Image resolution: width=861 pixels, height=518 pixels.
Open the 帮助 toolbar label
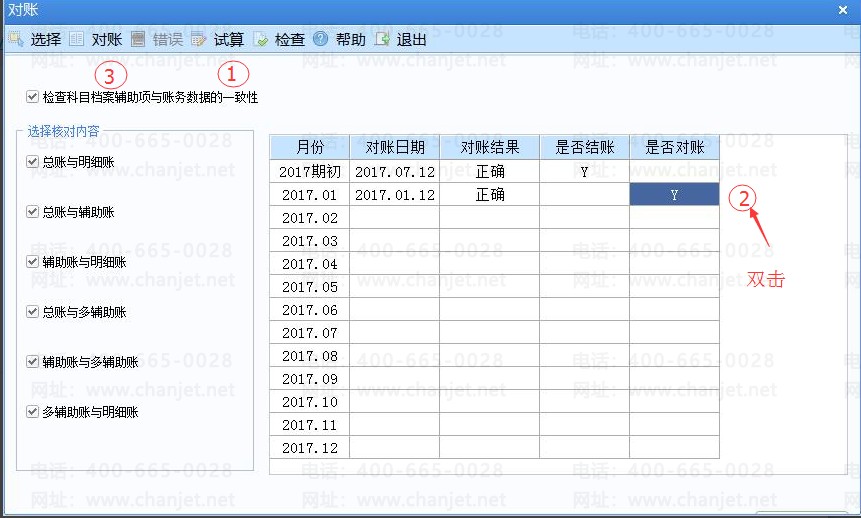point(350,40)
